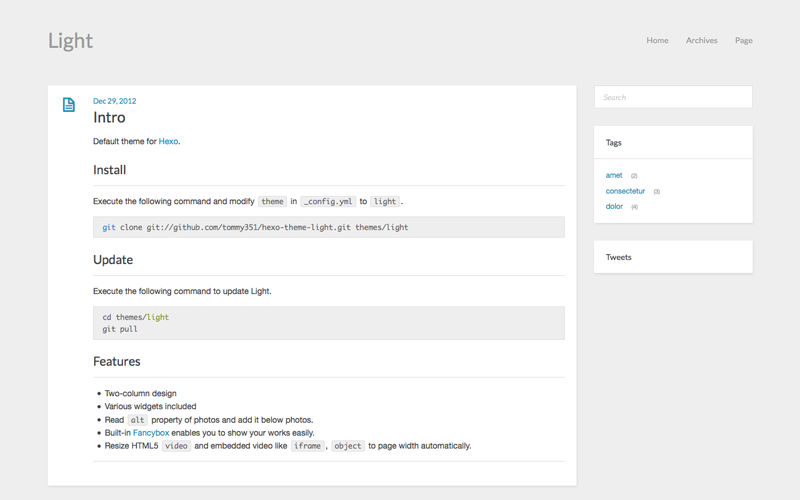This screenshot has height=500, width=800.
Task: Choose the dolor tag
Action: click(x=614, y=207)
